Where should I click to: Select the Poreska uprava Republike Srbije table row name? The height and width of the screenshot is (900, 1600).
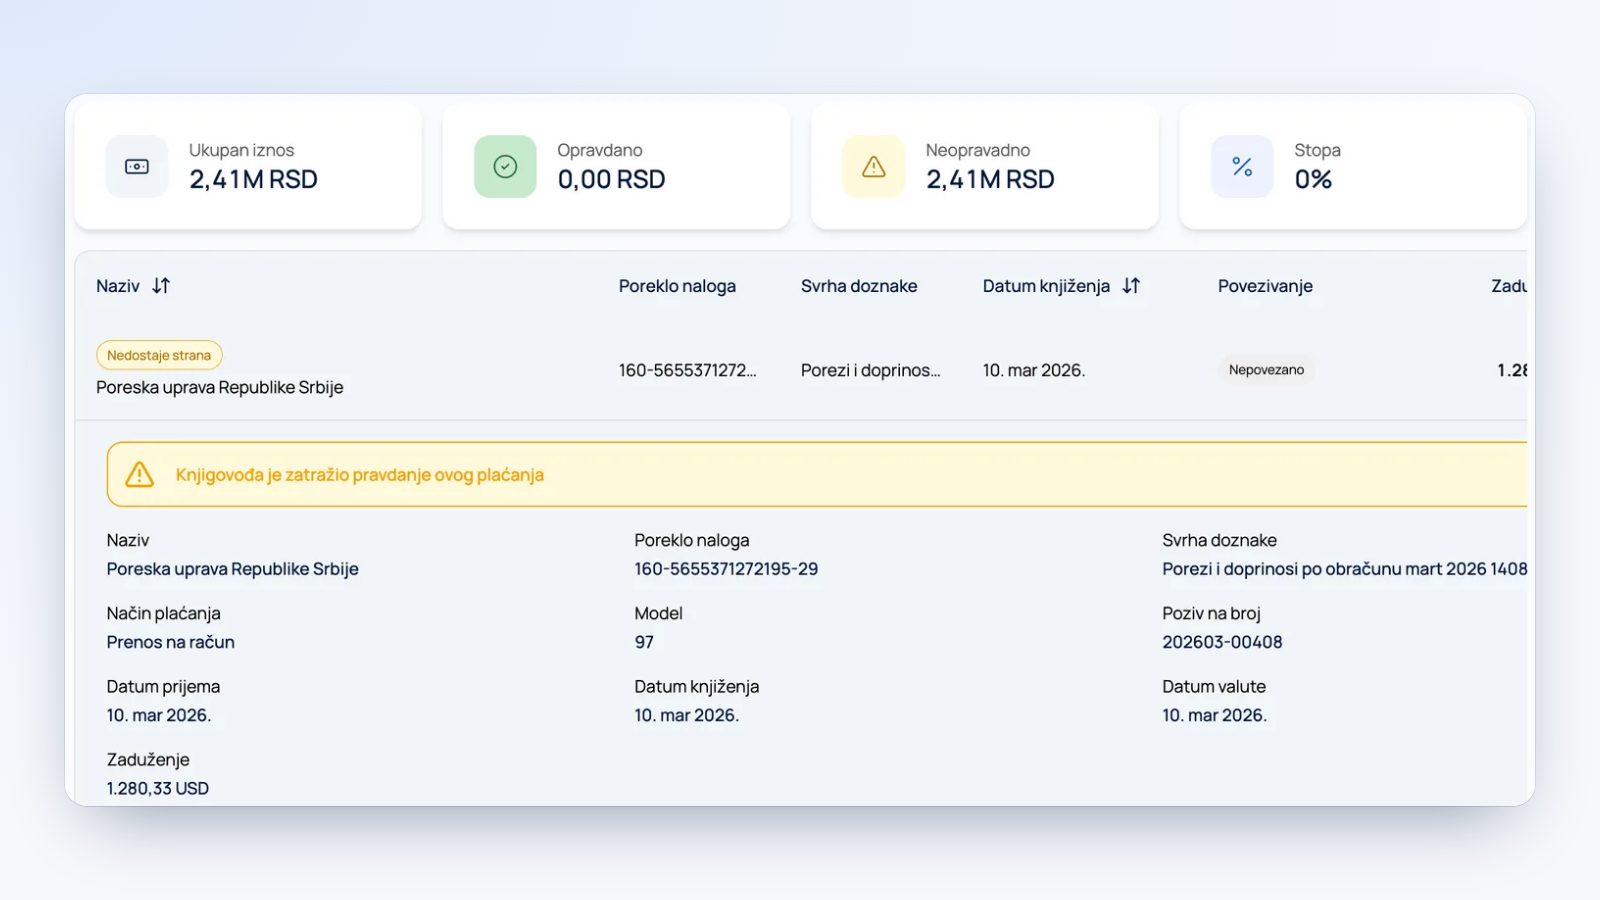pos(220,387)
